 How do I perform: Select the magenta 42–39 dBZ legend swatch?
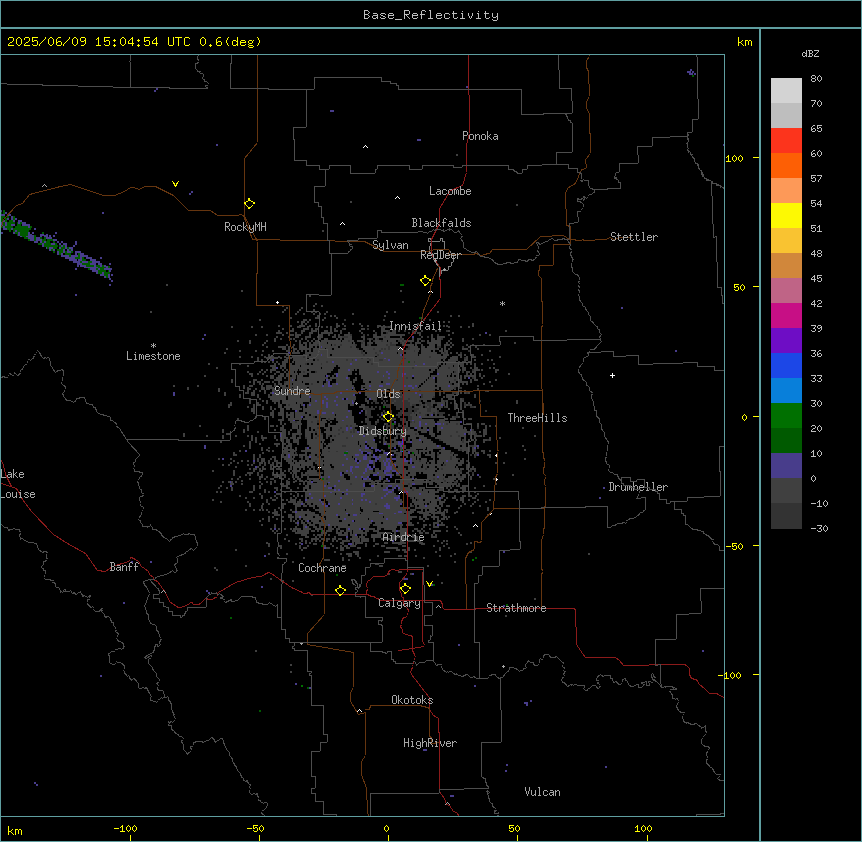(786, 315)
